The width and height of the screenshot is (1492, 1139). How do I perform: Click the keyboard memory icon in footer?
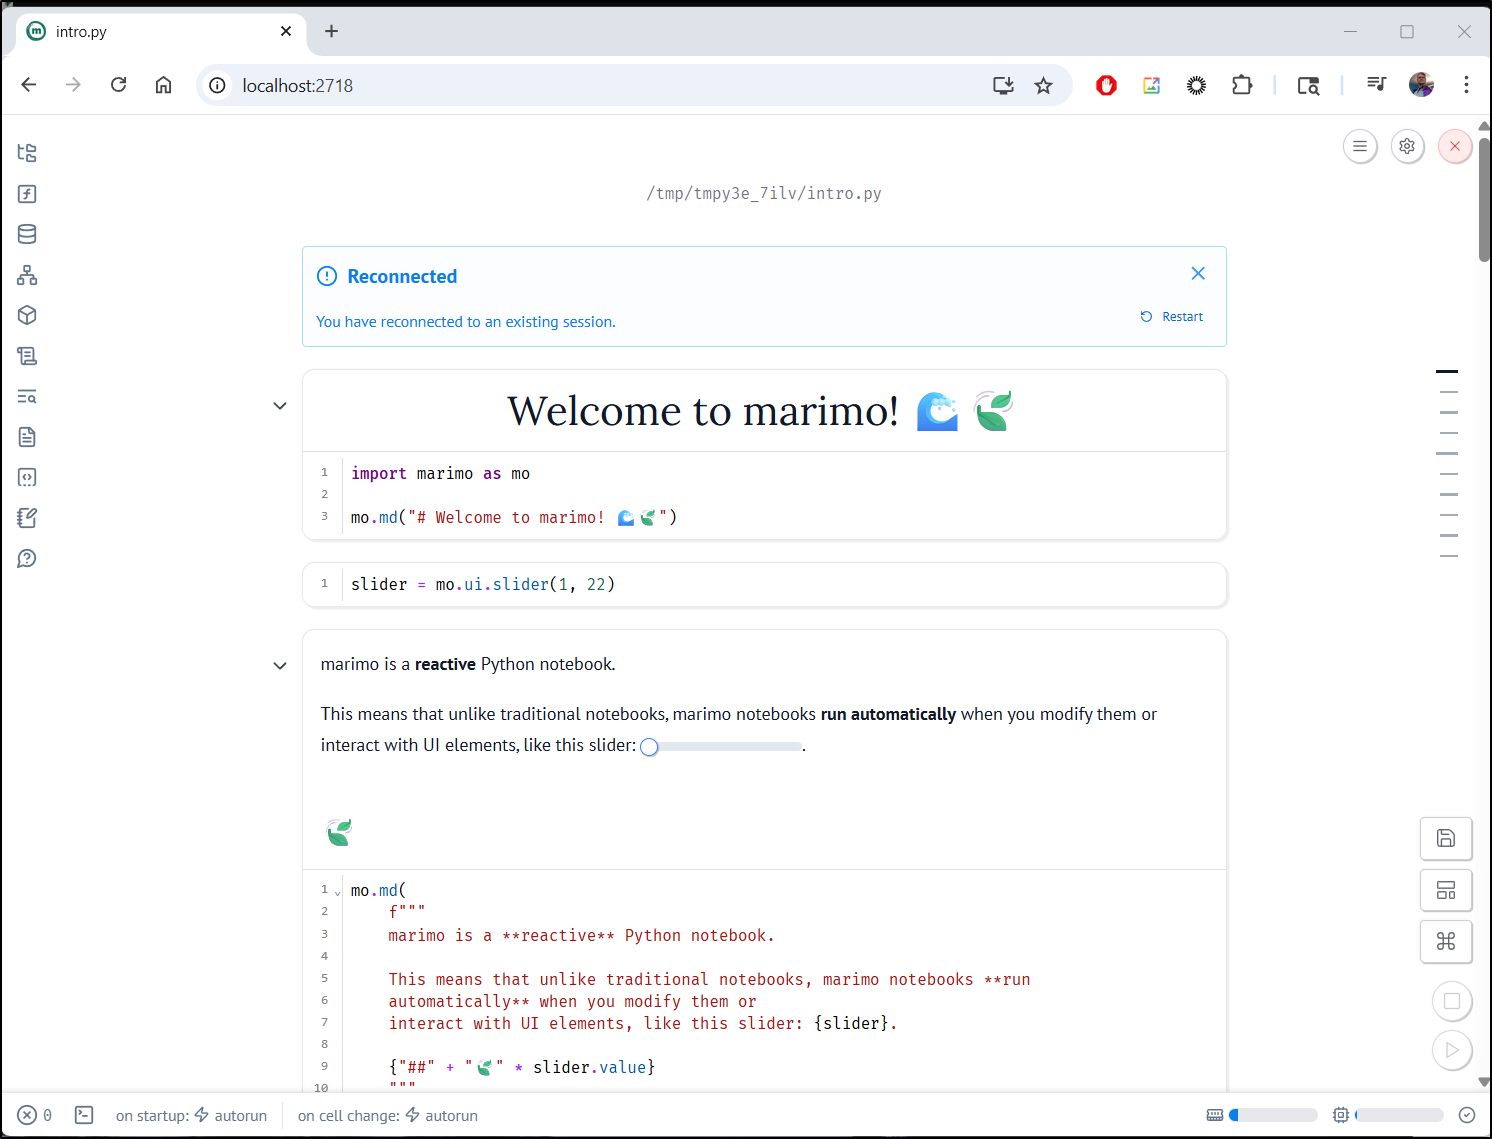point(1215,1115)
